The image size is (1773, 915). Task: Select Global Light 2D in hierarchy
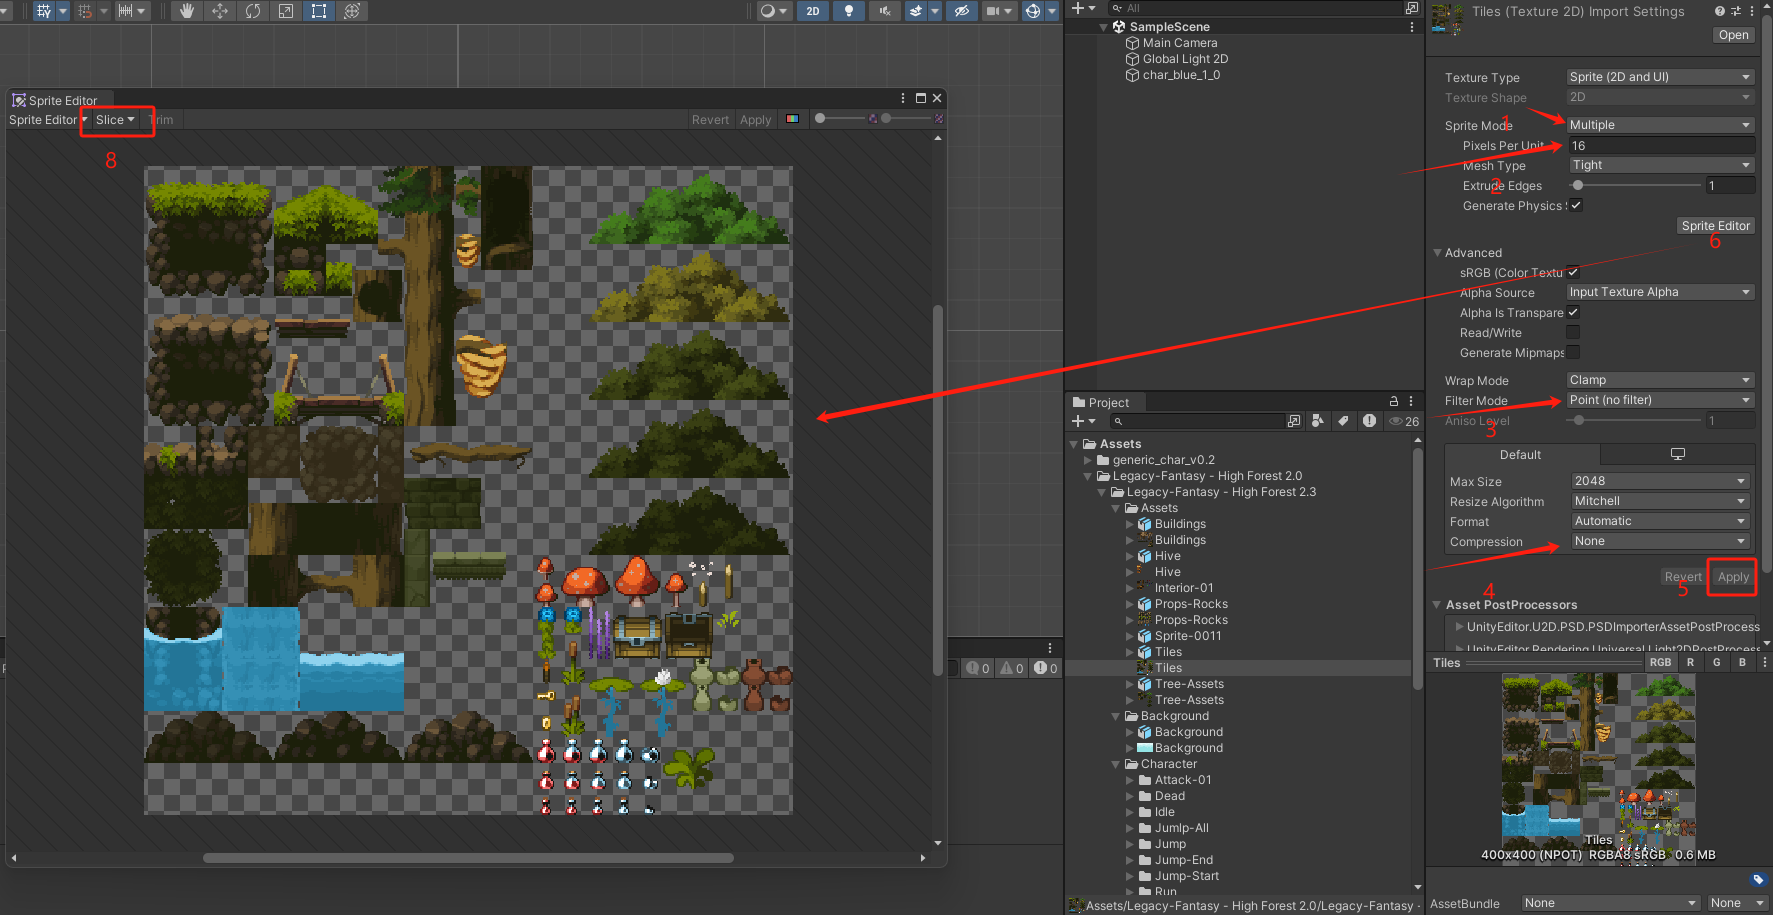[1185, 59]
